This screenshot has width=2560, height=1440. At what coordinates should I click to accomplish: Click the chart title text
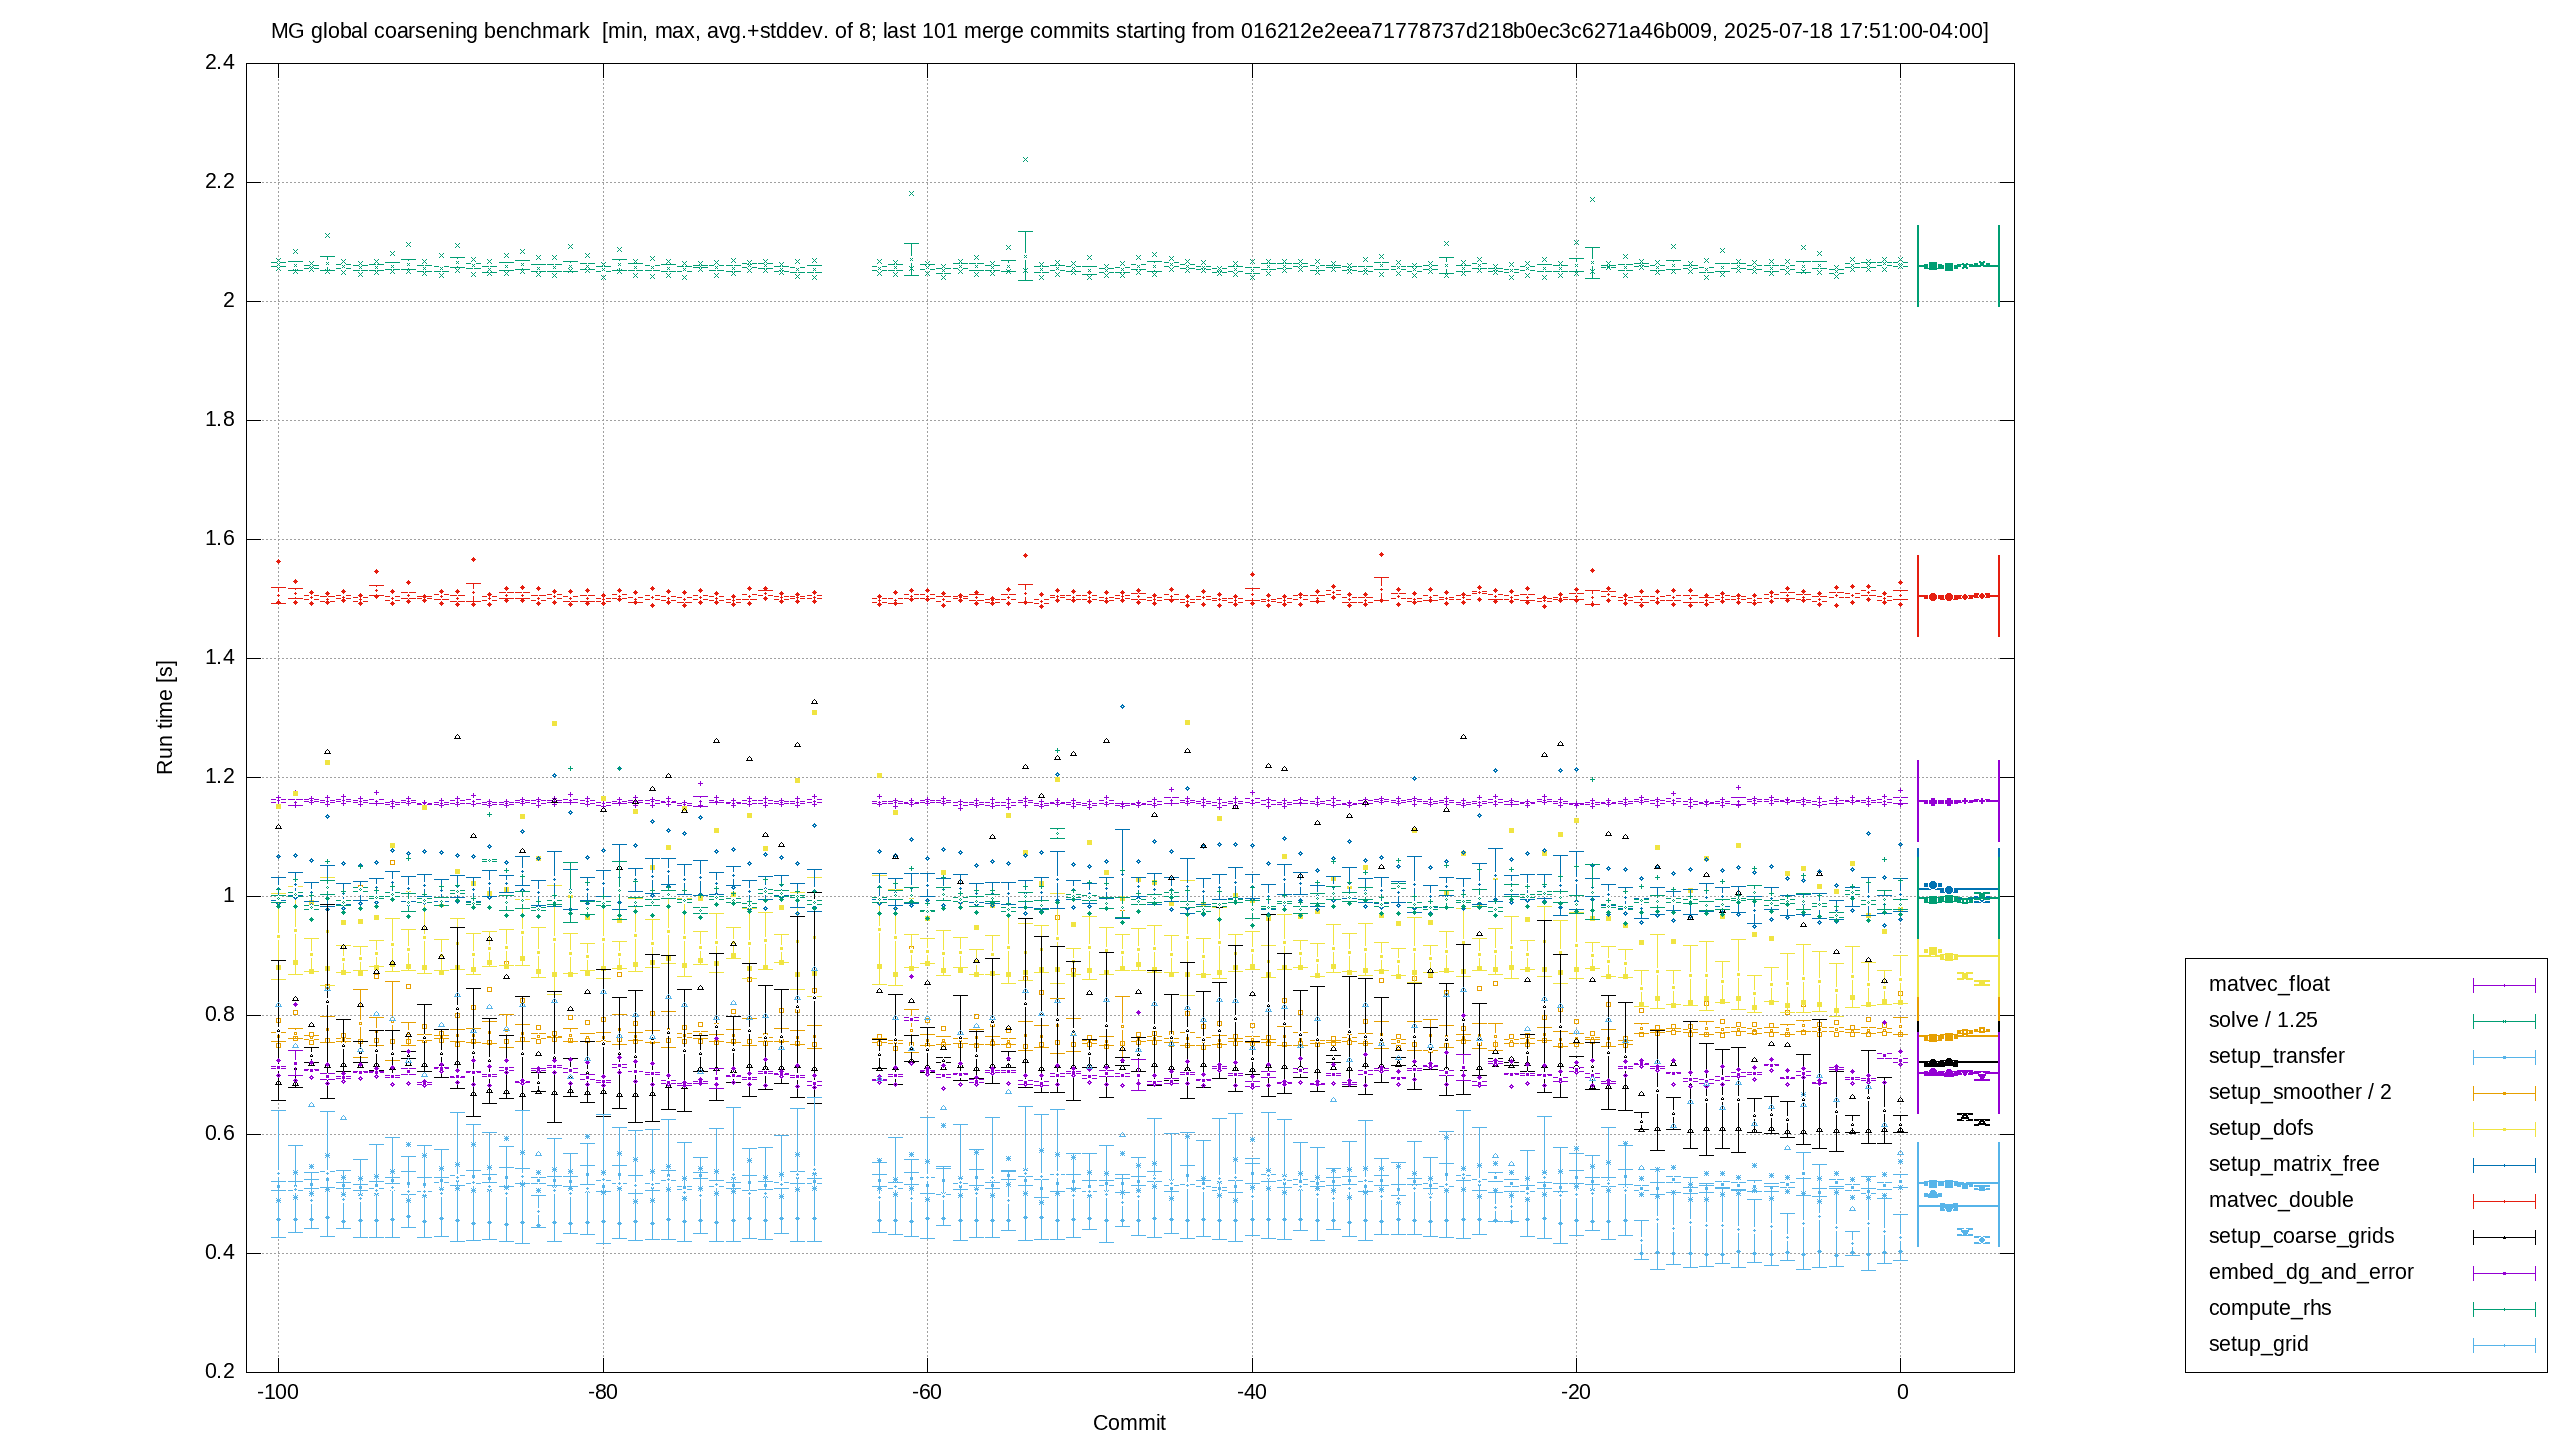(x=1130, y=31)
